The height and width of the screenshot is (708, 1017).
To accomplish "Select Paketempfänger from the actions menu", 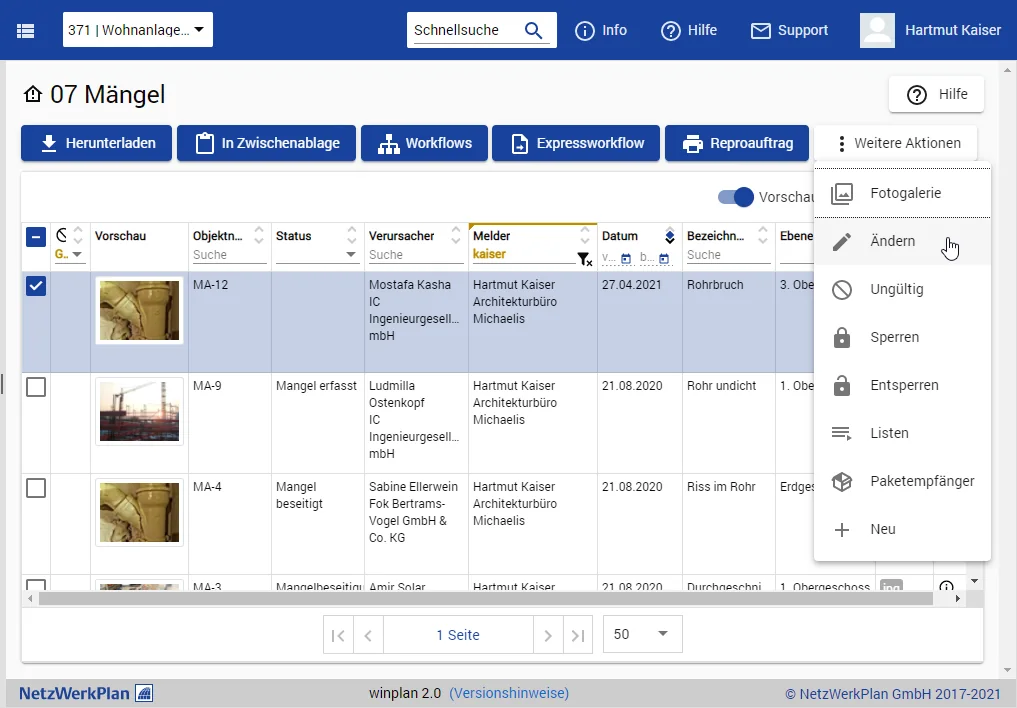I will point(902,481).
